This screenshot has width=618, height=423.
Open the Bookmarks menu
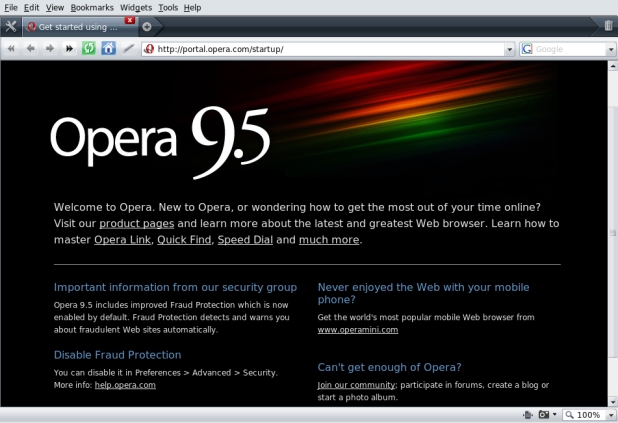[92, 7]
